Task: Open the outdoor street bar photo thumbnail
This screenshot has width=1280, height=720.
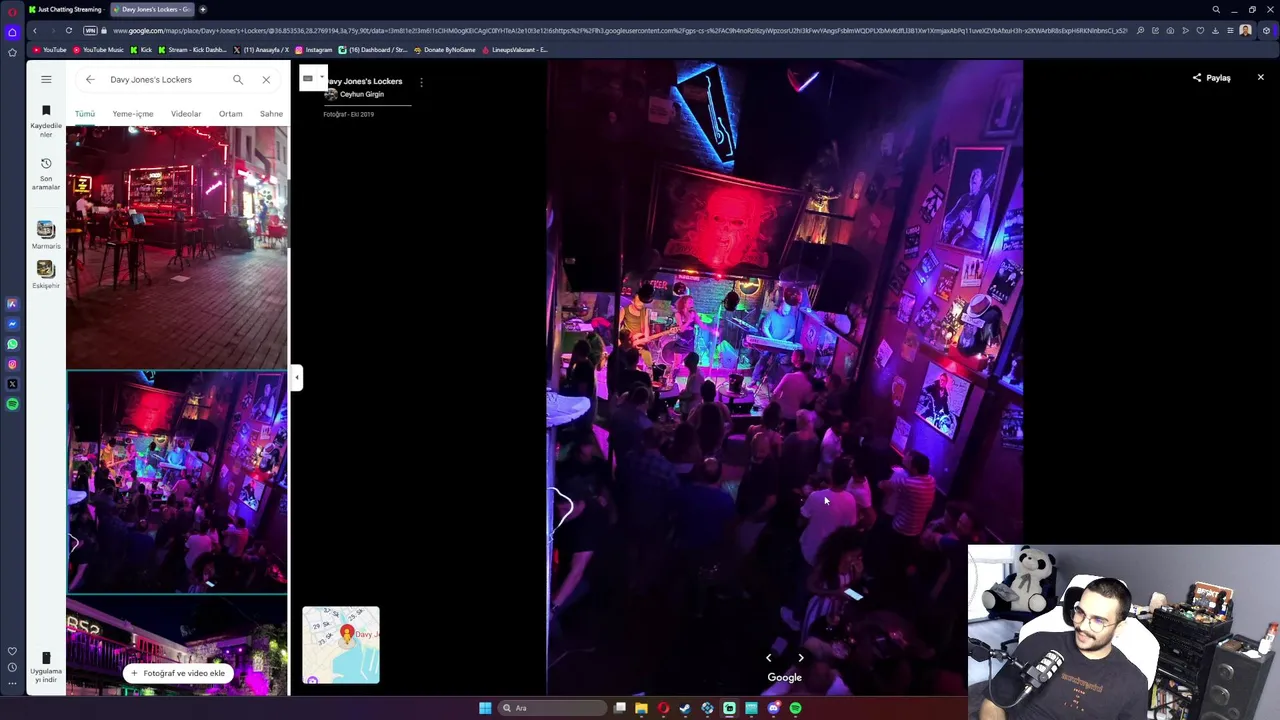Action: point(177,247)
